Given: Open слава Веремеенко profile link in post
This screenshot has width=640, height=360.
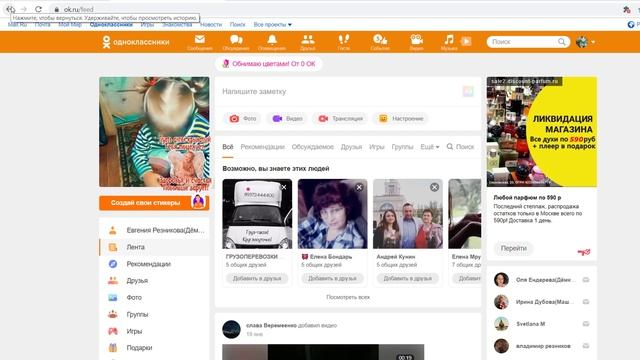Looking at the screenshot, I should [271, 325].
